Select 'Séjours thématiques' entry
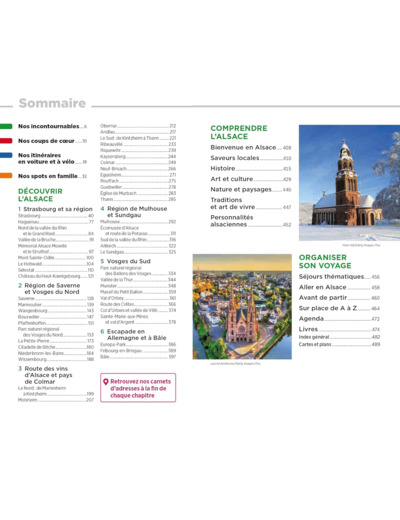Image resolution: width=400 pixels, height=520 pixels. [x=339, y=277]
